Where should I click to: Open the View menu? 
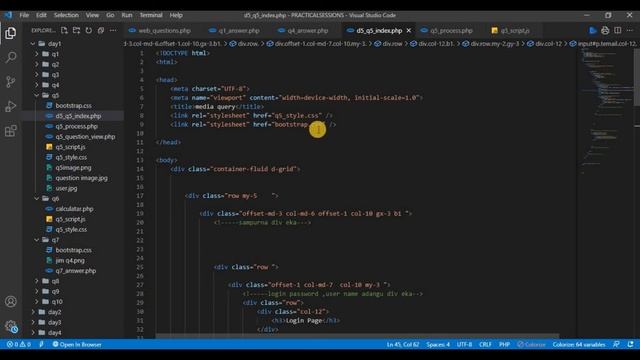click(92, 15)
